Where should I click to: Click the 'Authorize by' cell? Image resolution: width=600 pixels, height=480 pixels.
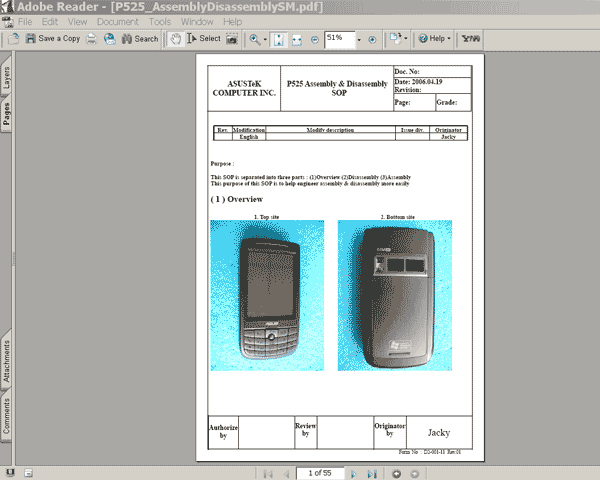point(223,432)
